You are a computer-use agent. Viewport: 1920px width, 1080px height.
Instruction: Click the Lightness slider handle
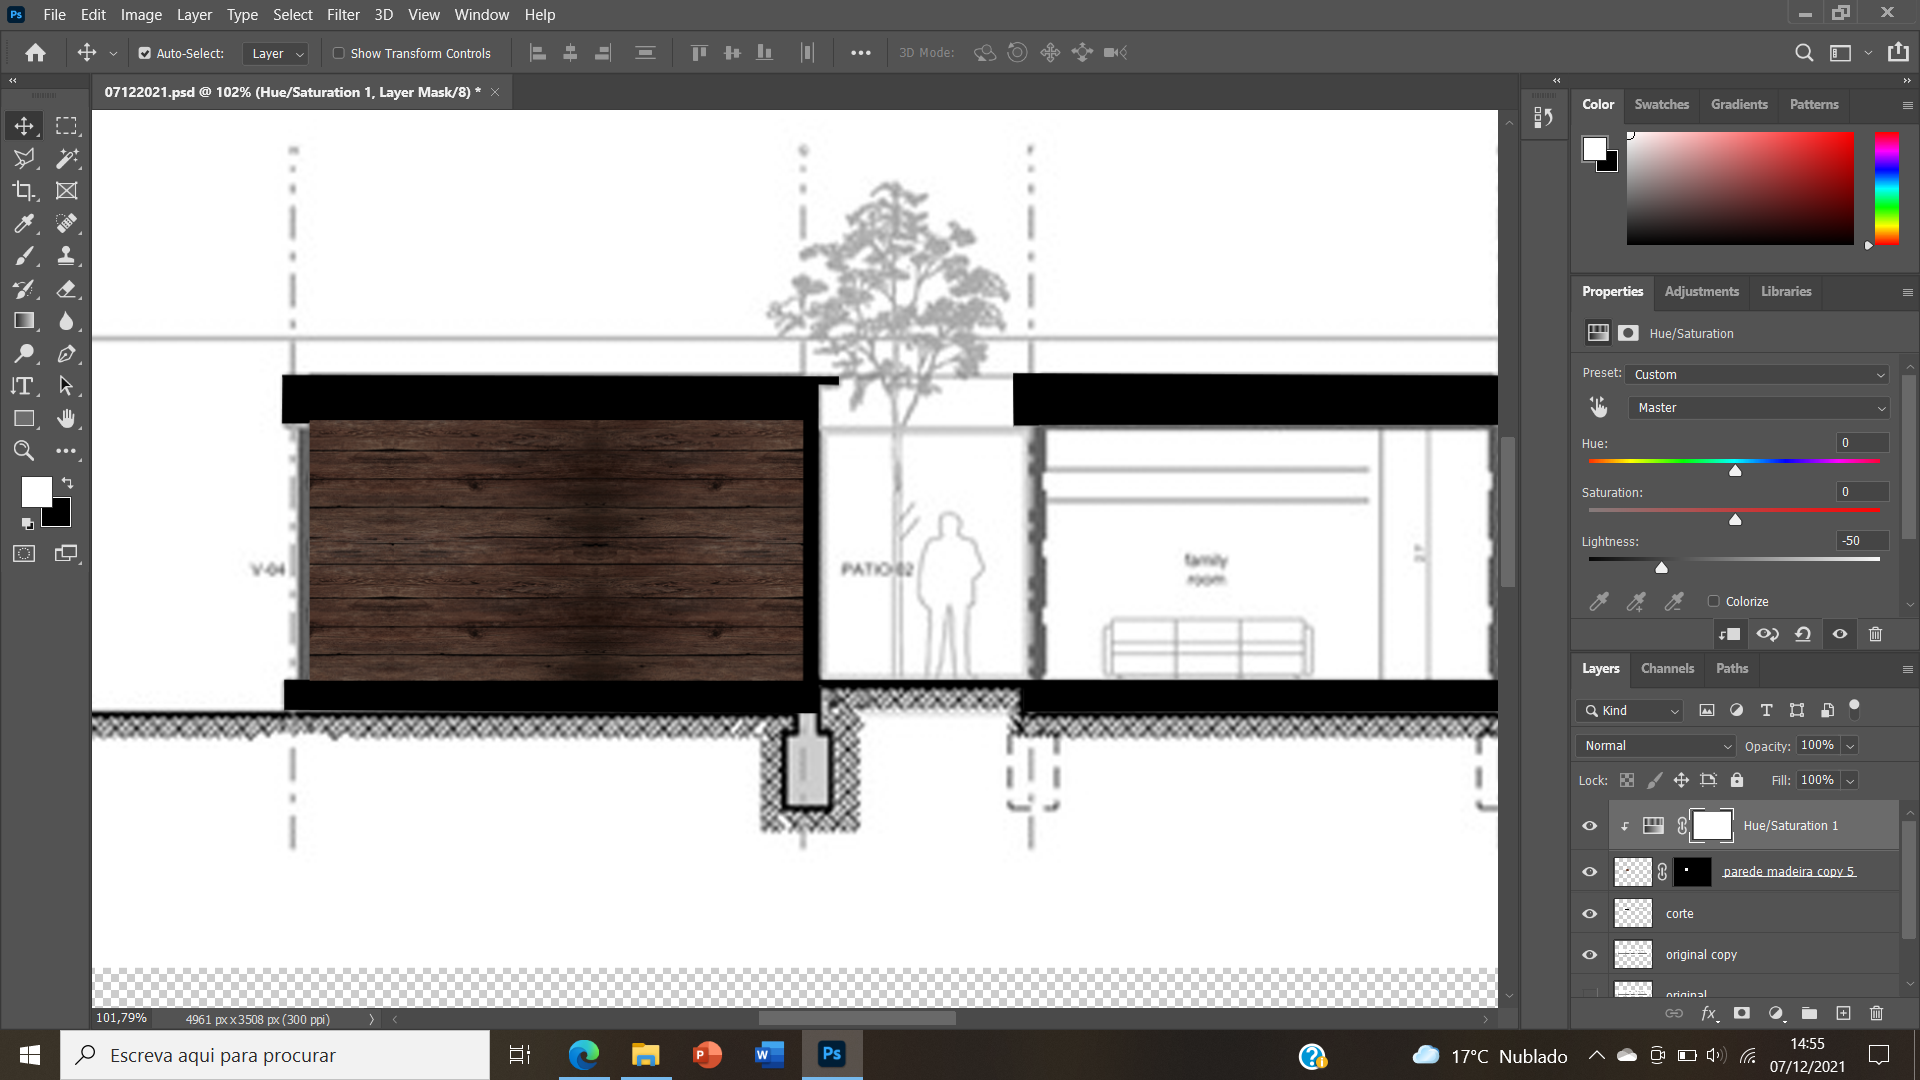(x=1661, y=568)
